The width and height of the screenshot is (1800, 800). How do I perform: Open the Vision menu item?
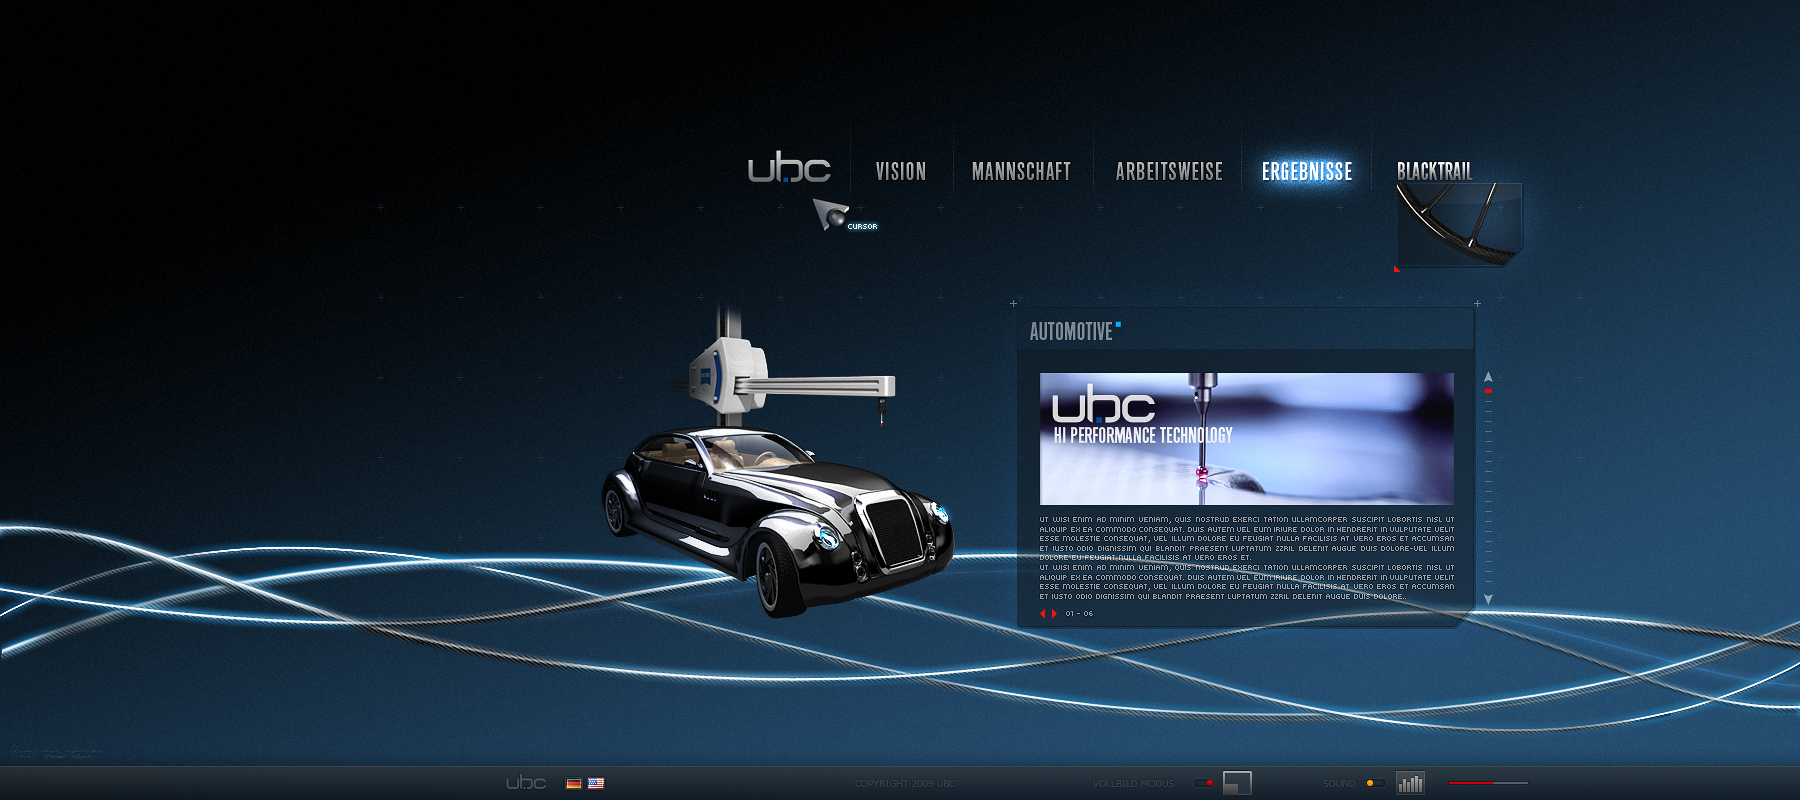[901, 172]
